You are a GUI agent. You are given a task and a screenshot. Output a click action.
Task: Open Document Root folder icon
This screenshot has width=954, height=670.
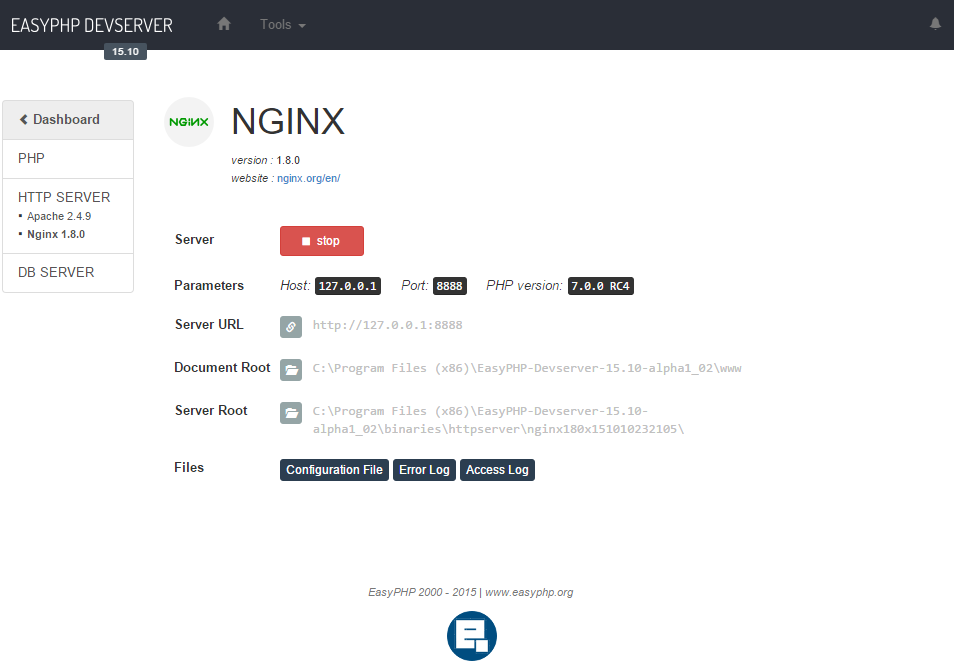(291, 369)
